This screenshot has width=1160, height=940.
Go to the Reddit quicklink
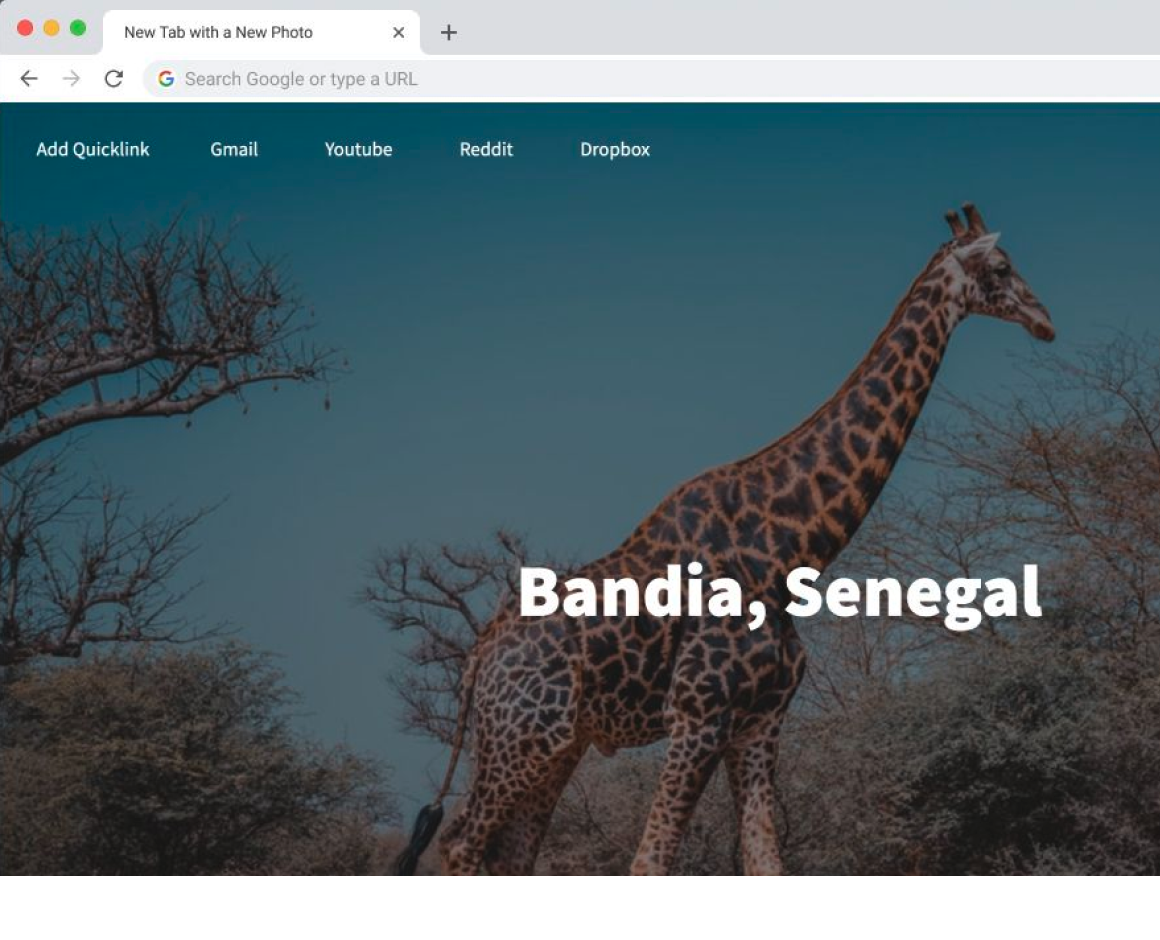tap(486, 149)
